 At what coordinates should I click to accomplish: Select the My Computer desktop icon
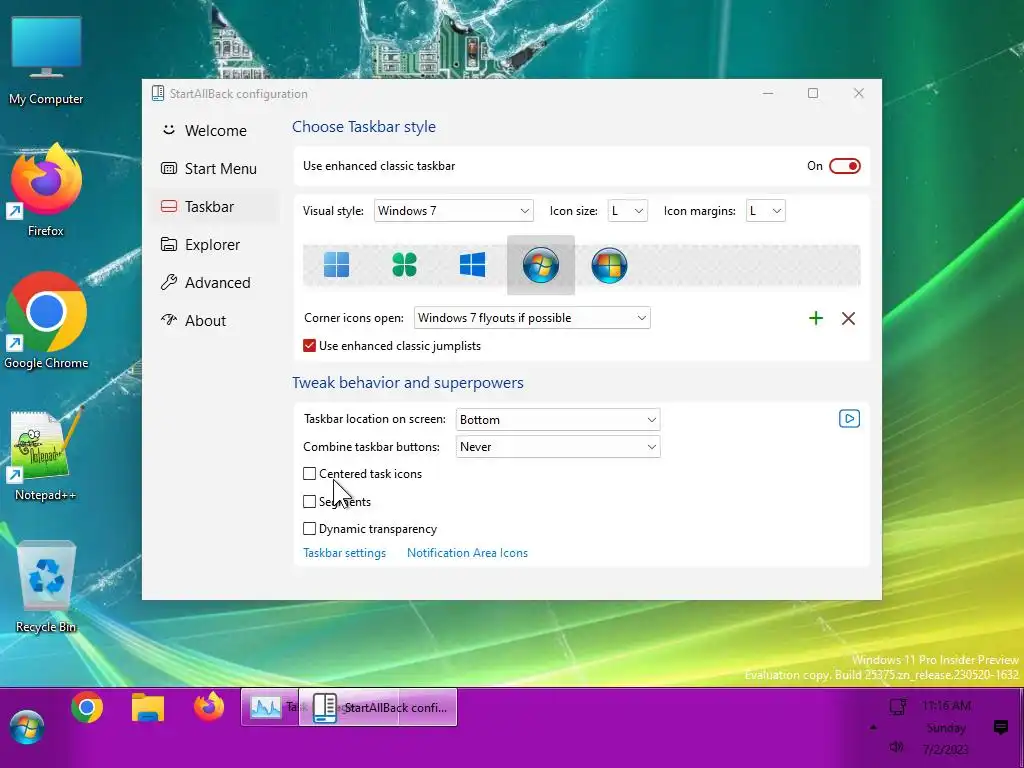(46, 61)
